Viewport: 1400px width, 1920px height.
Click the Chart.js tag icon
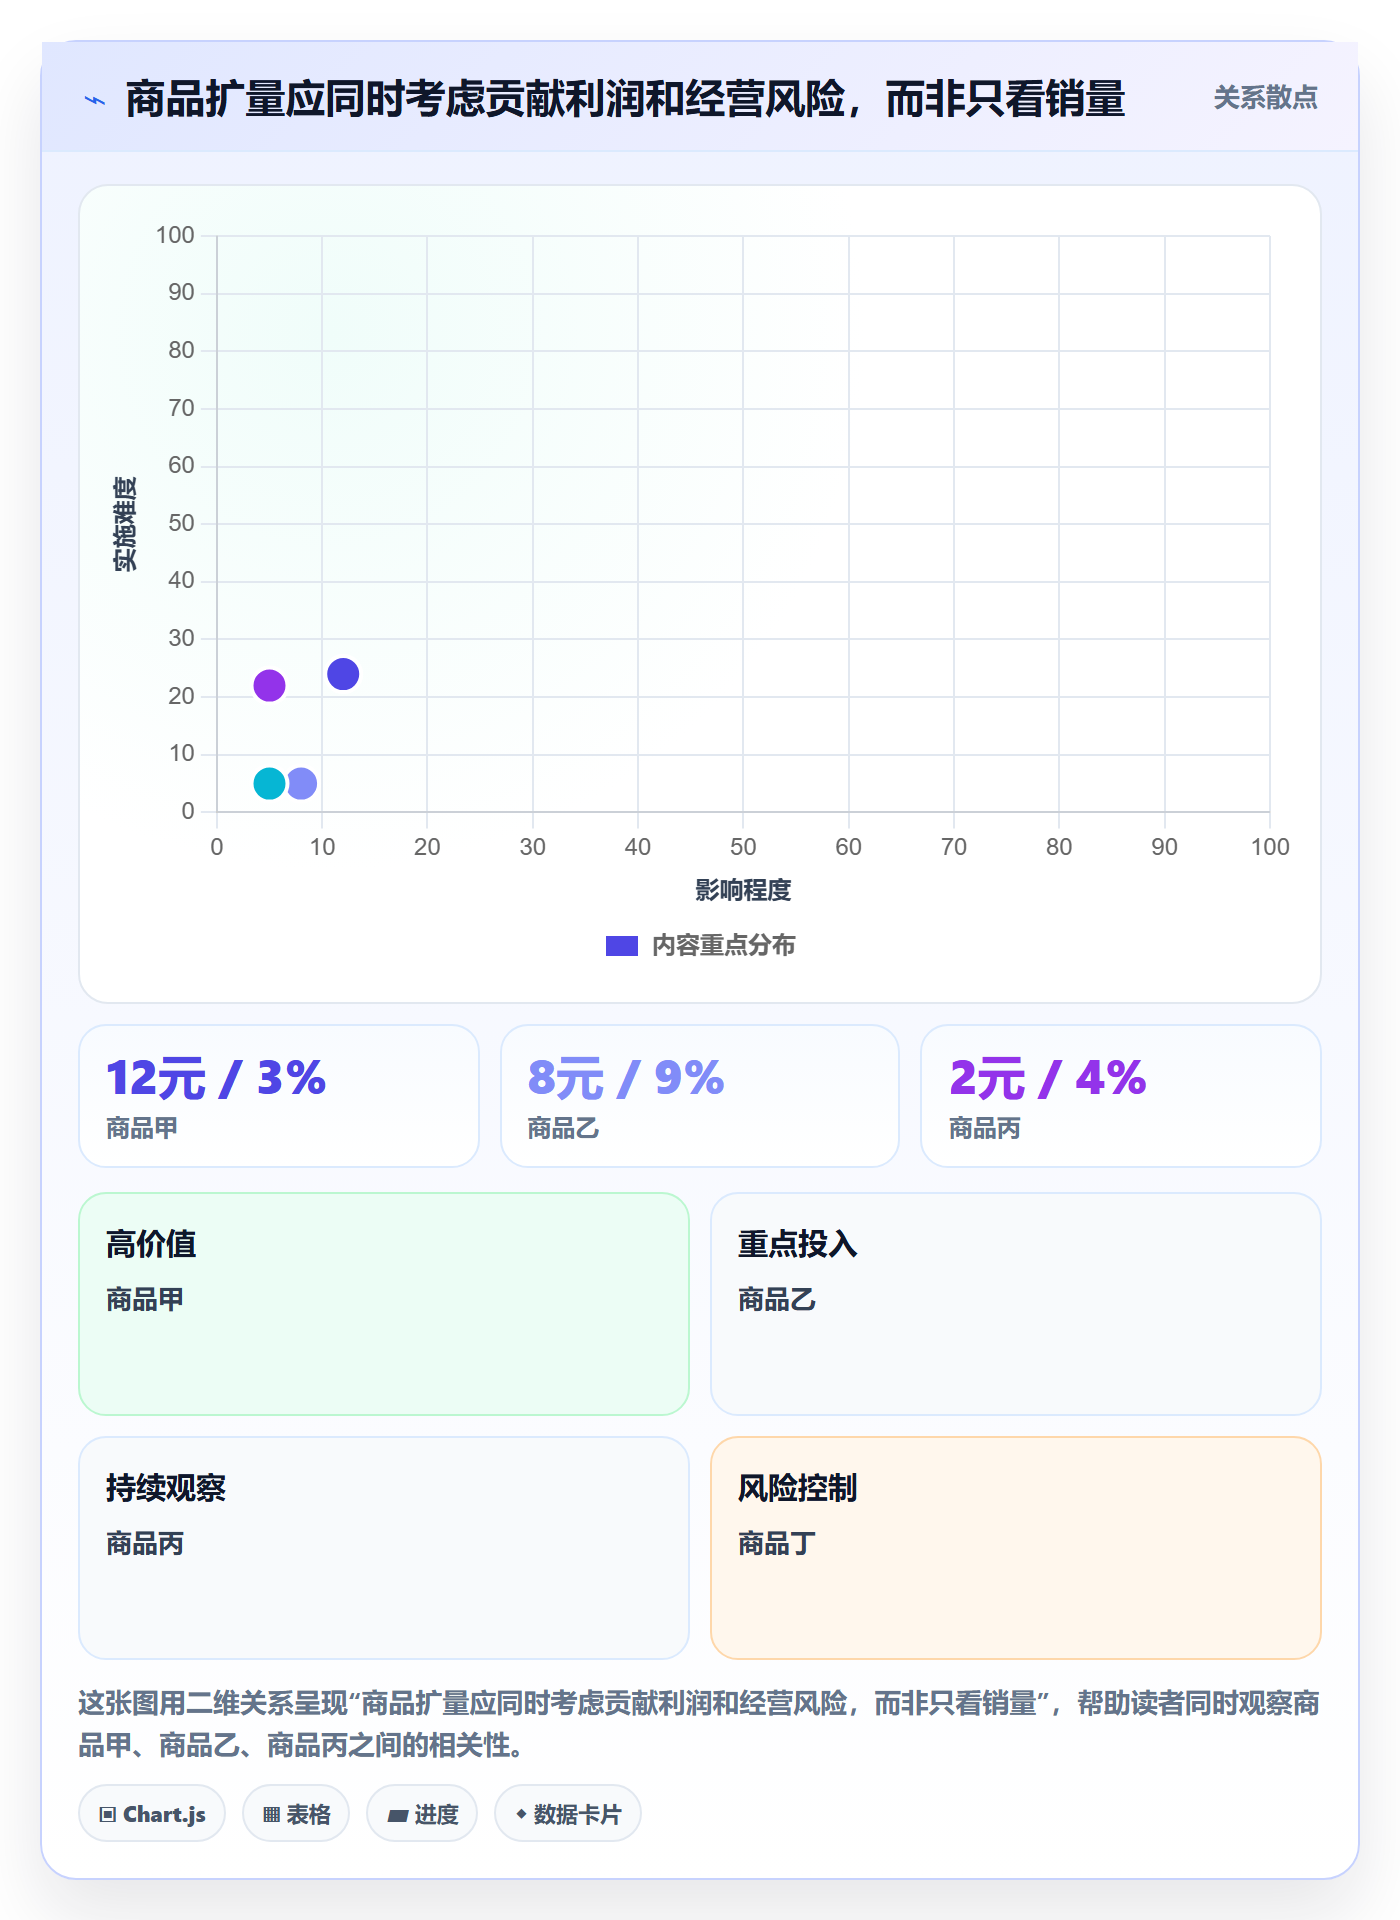[x=108, y=1814]
